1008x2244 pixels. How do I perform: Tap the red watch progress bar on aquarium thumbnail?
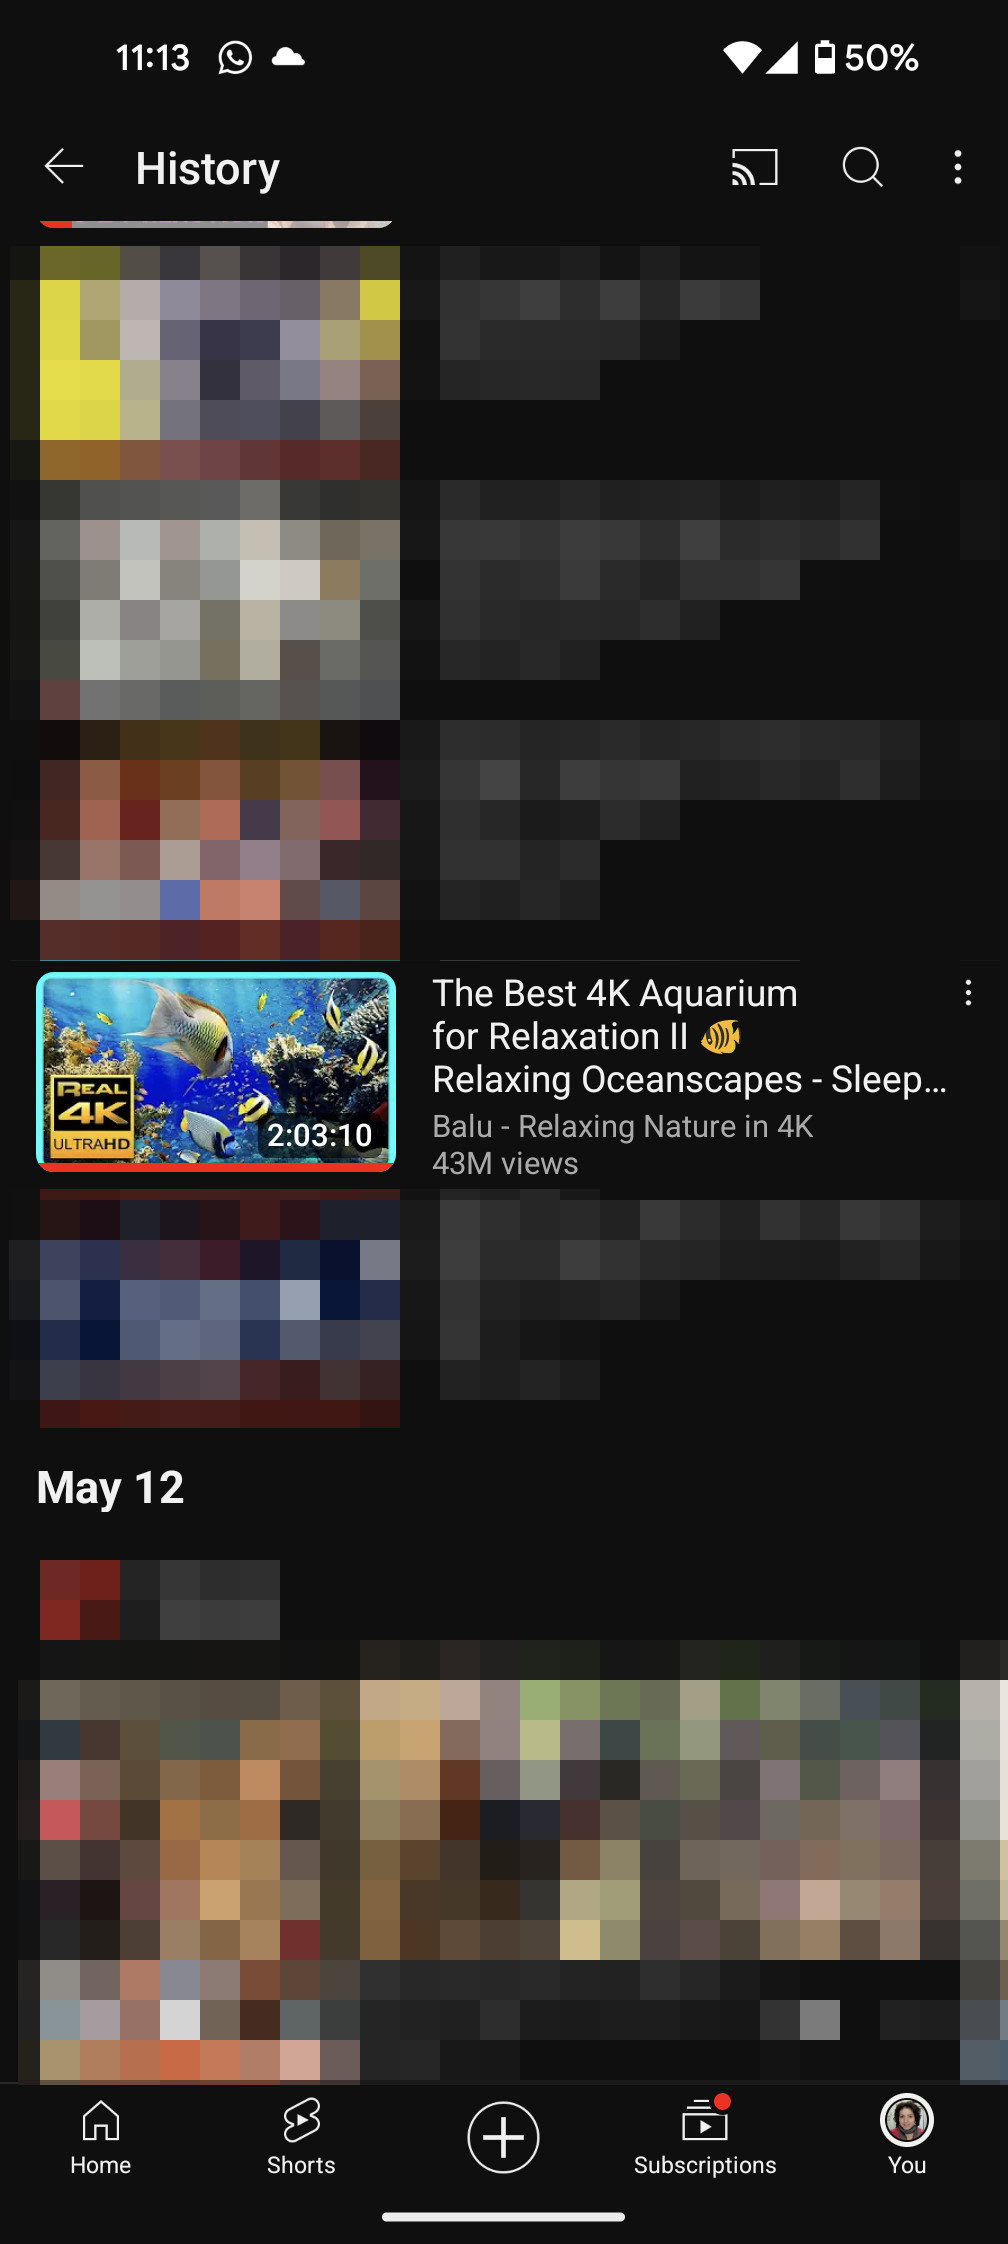(x=216, y=1166)
